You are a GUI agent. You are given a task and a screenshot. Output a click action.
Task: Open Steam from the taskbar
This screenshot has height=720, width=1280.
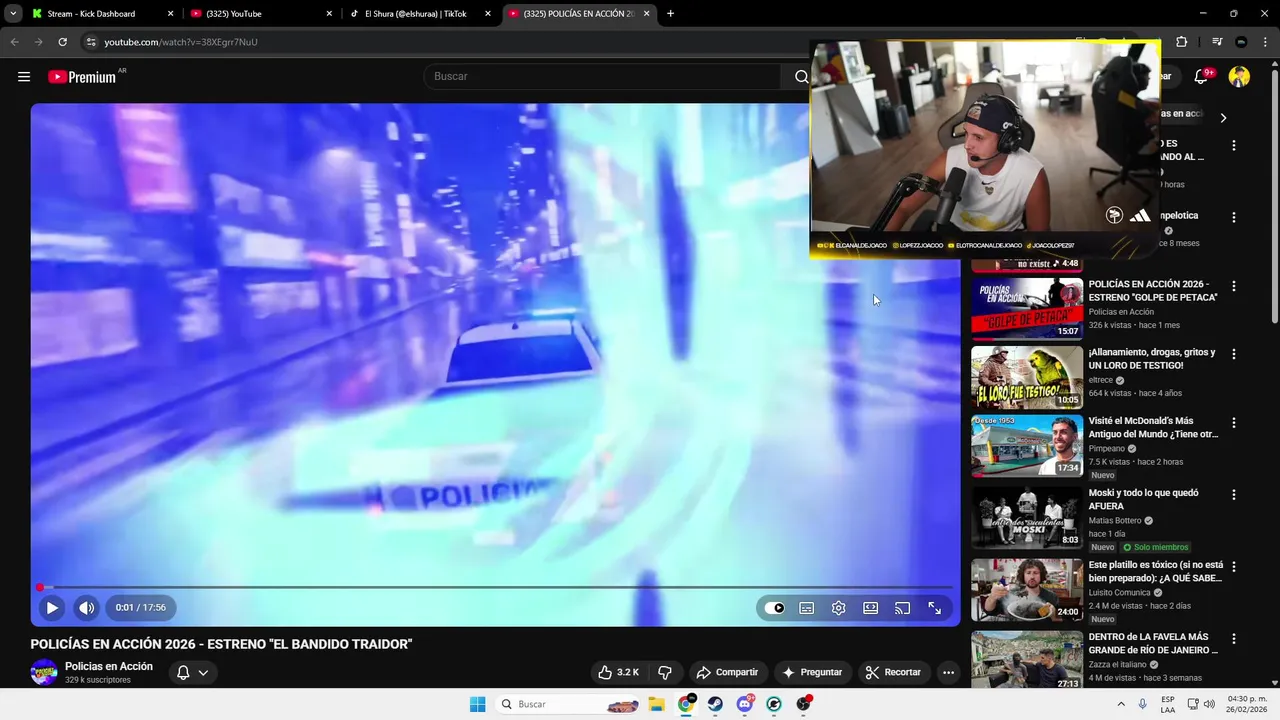coord(716,704)
